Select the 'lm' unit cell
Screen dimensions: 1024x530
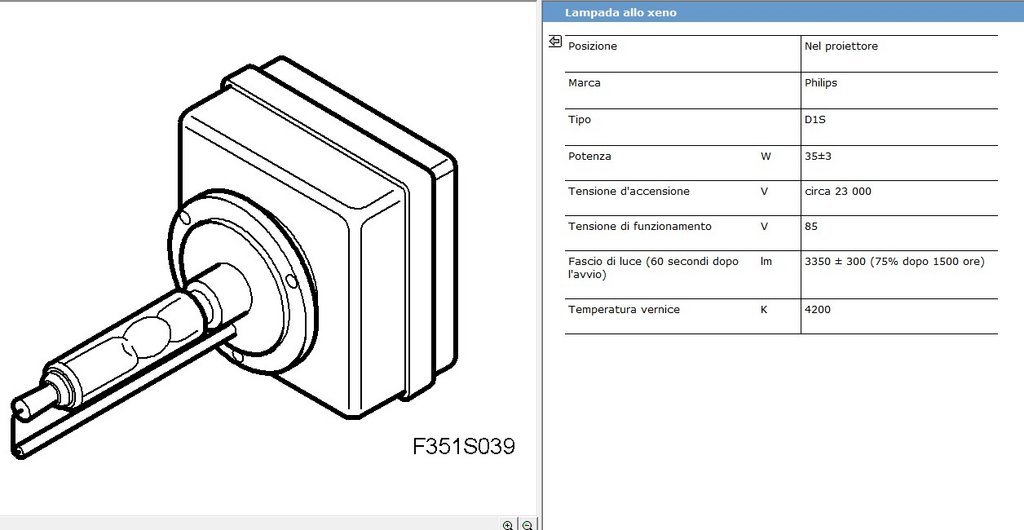point(766,261)
